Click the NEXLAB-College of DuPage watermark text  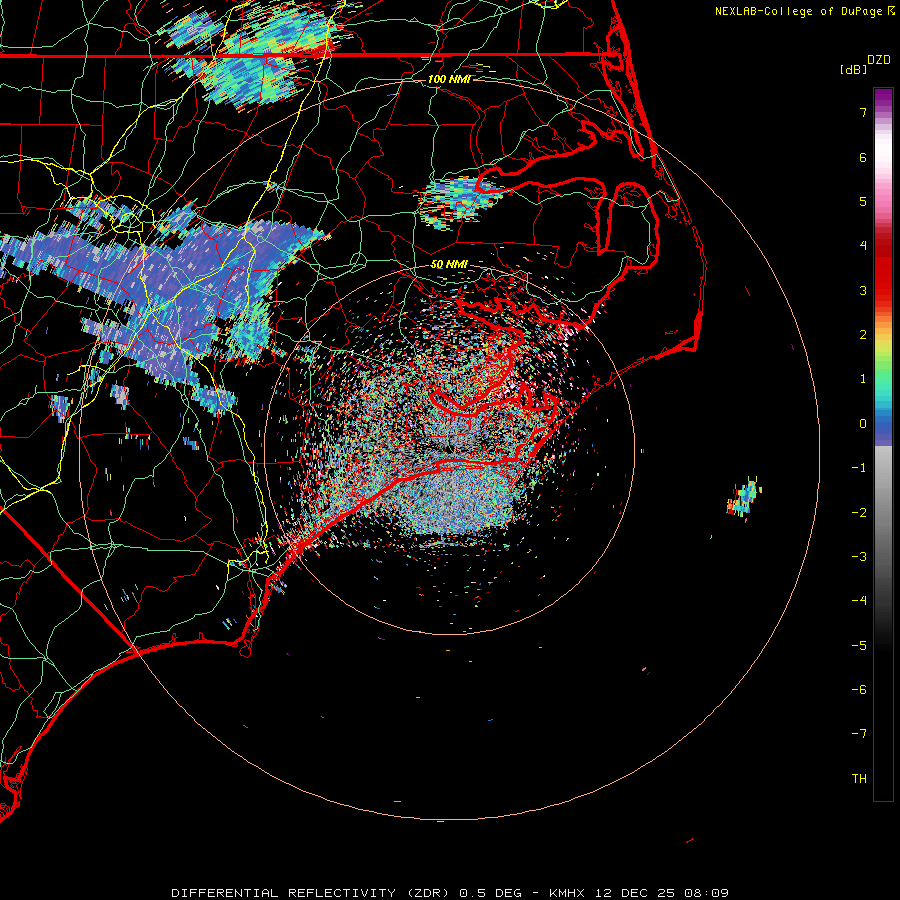pos(799,11)
